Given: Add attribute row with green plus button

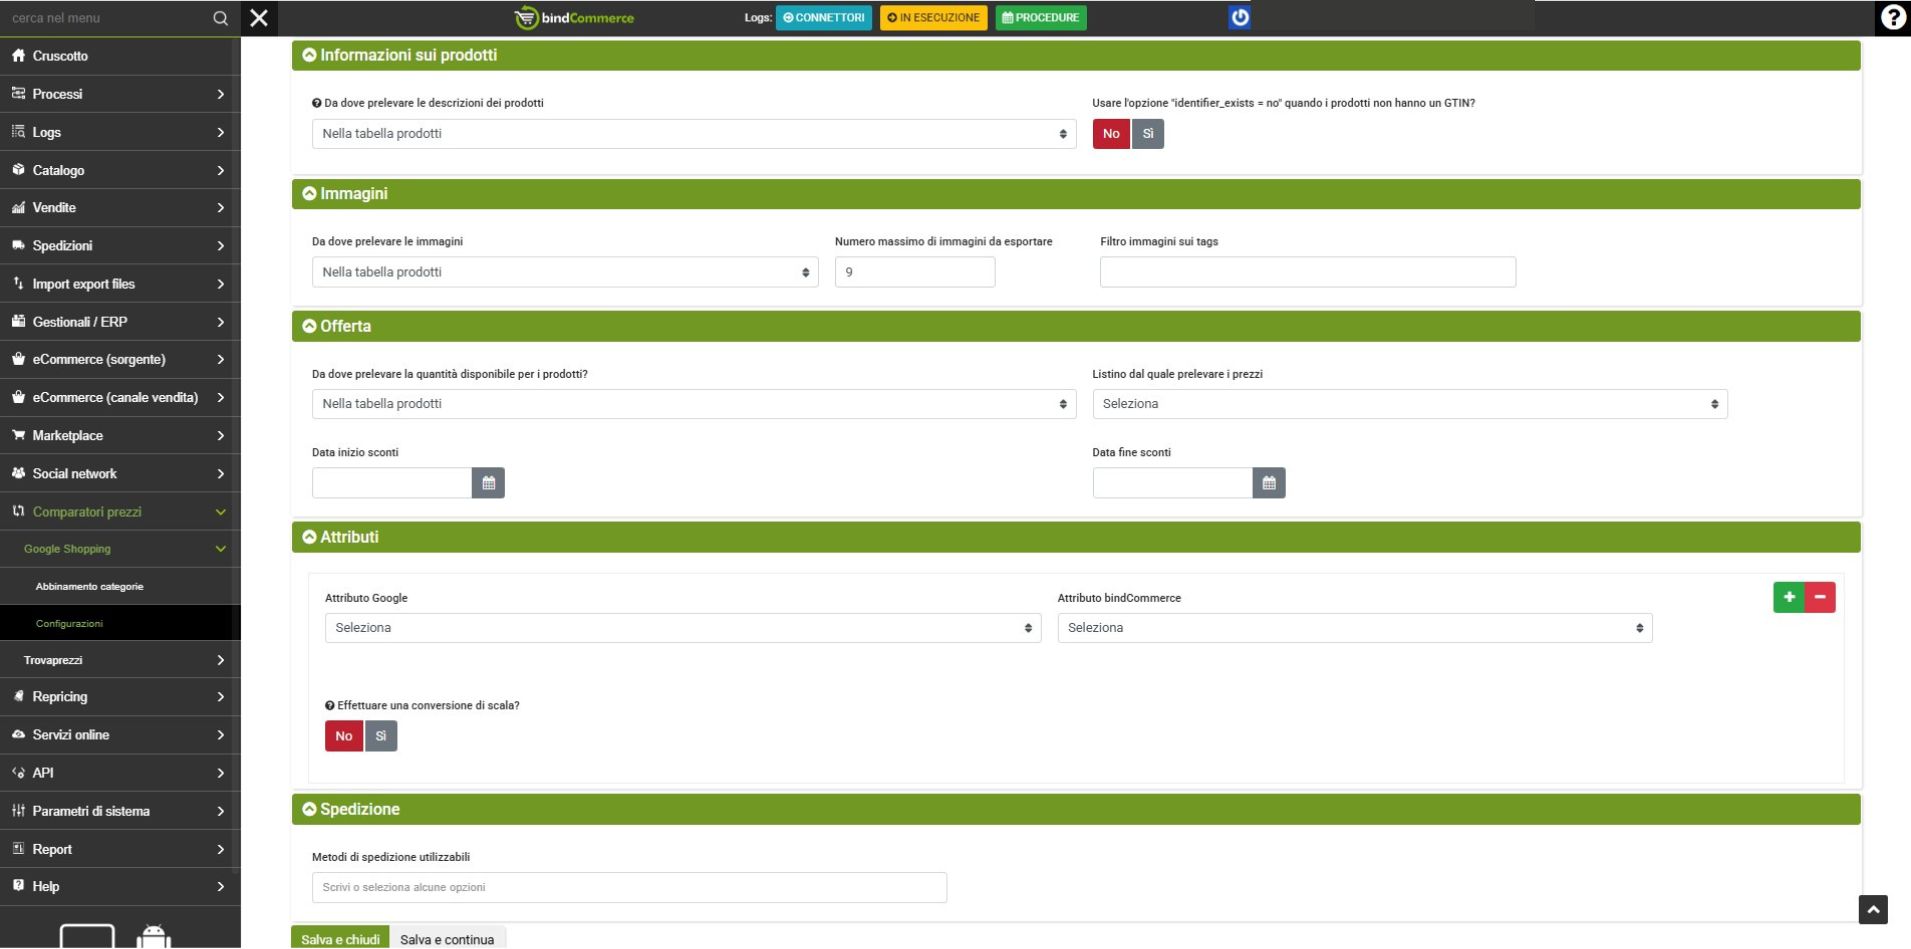Looking at the screenshot, I should point(1788,597).
